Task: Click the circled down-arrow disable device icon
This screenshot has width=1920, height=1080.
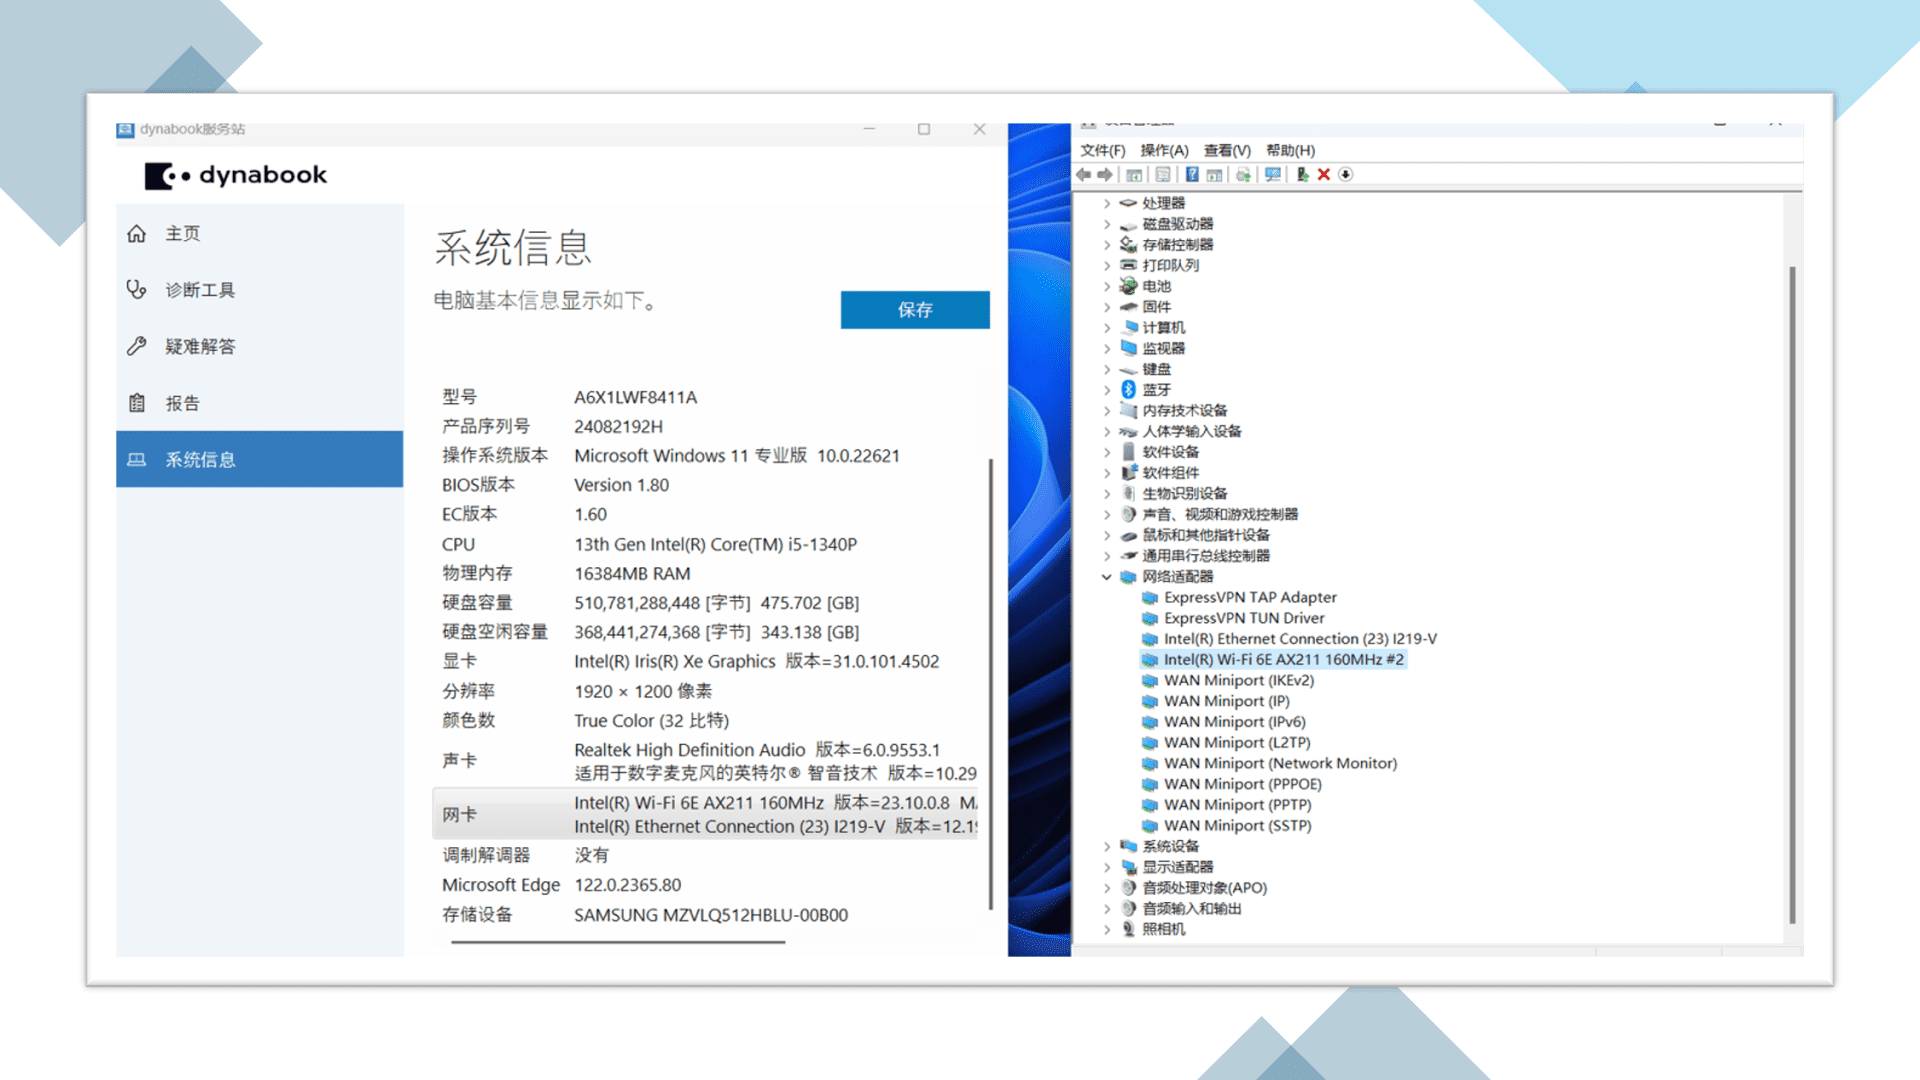Action: click(x=1346, y=175)
